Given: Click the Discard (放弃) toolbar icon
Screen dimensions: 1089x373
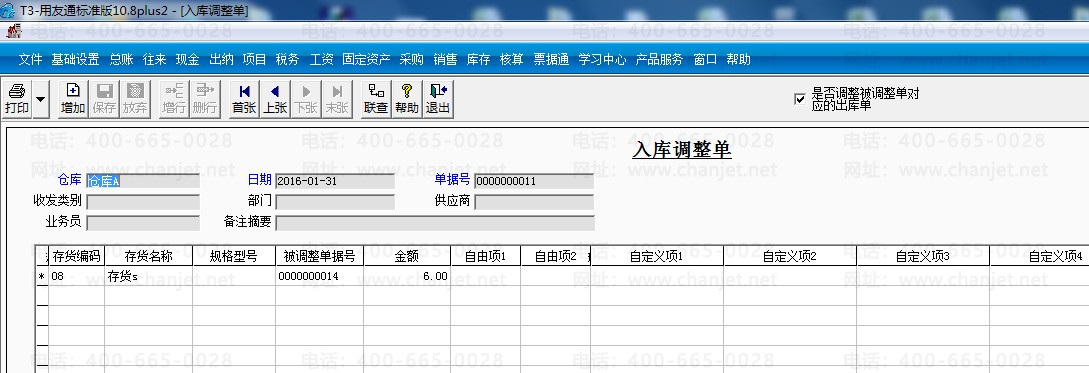Looking at the screenshot, I should [x=135, y=99].
